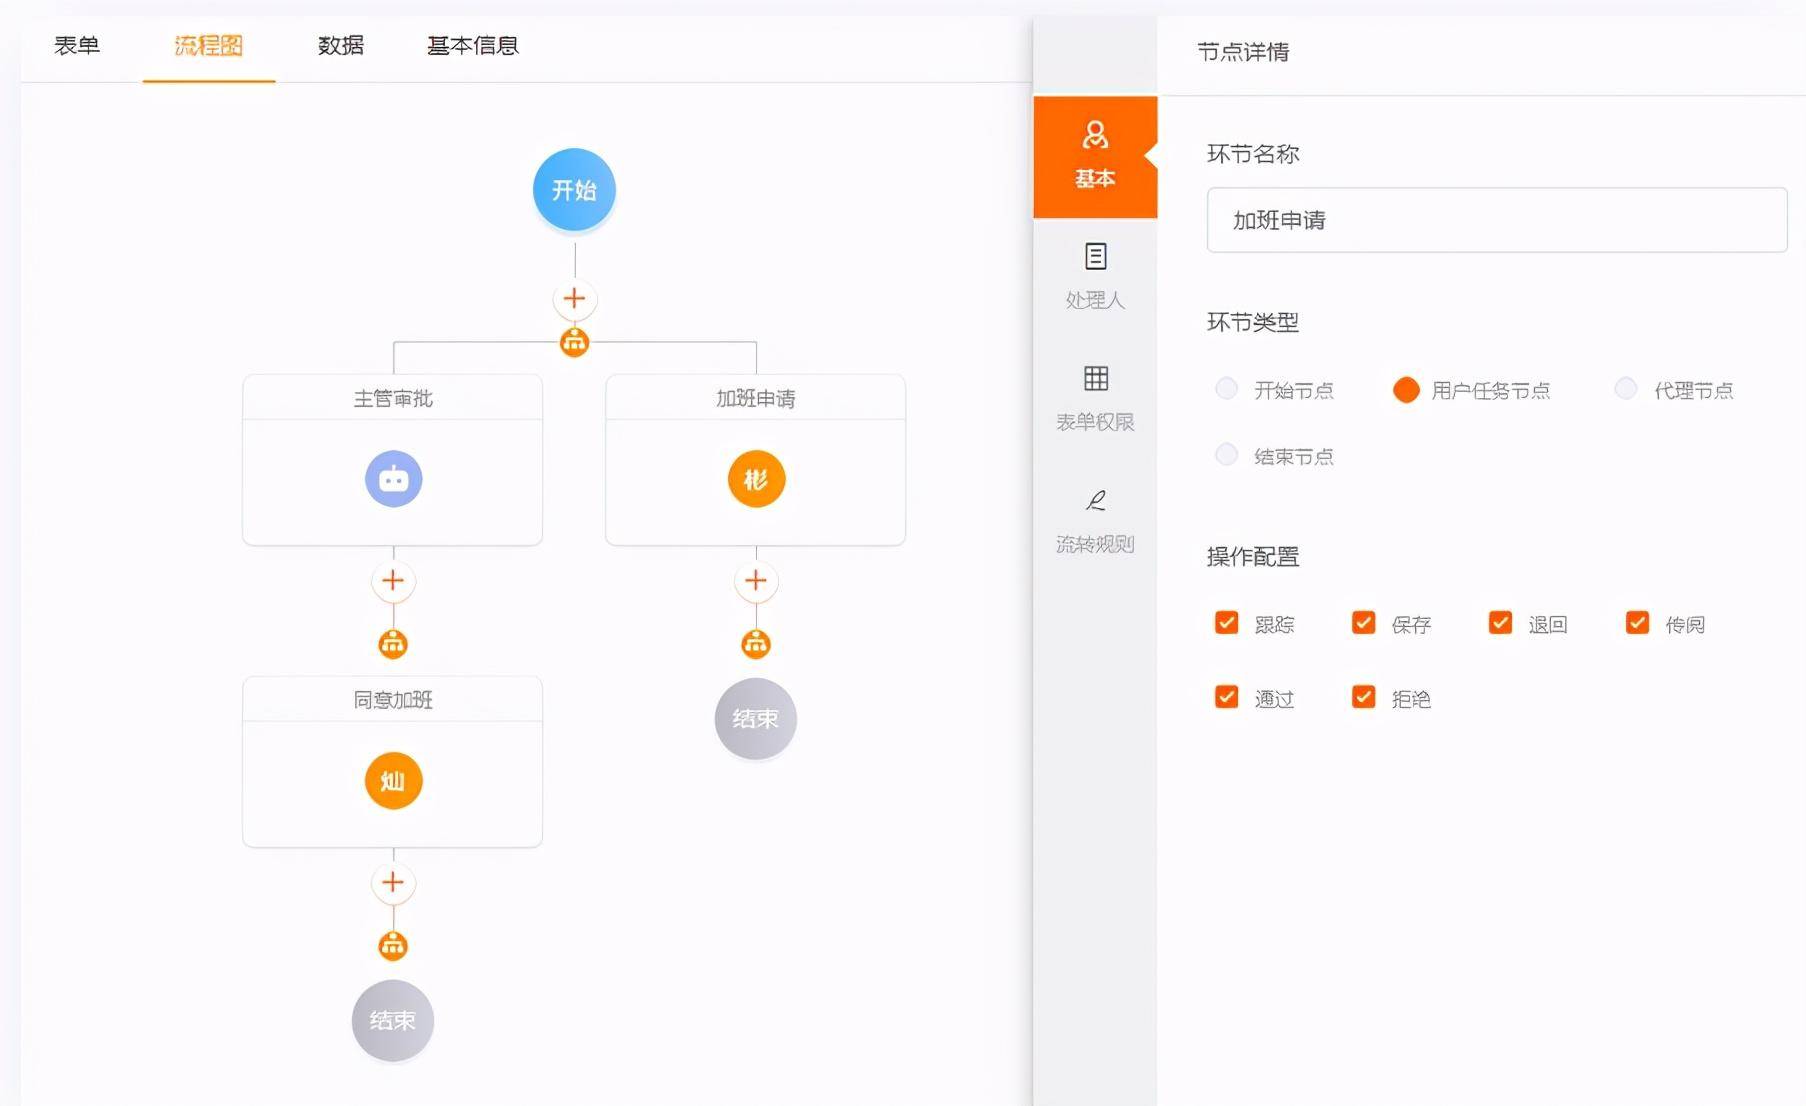1806x1106 pixels.
Task: Click branch icon below the 开始 plus
Action: coord(574,342)
